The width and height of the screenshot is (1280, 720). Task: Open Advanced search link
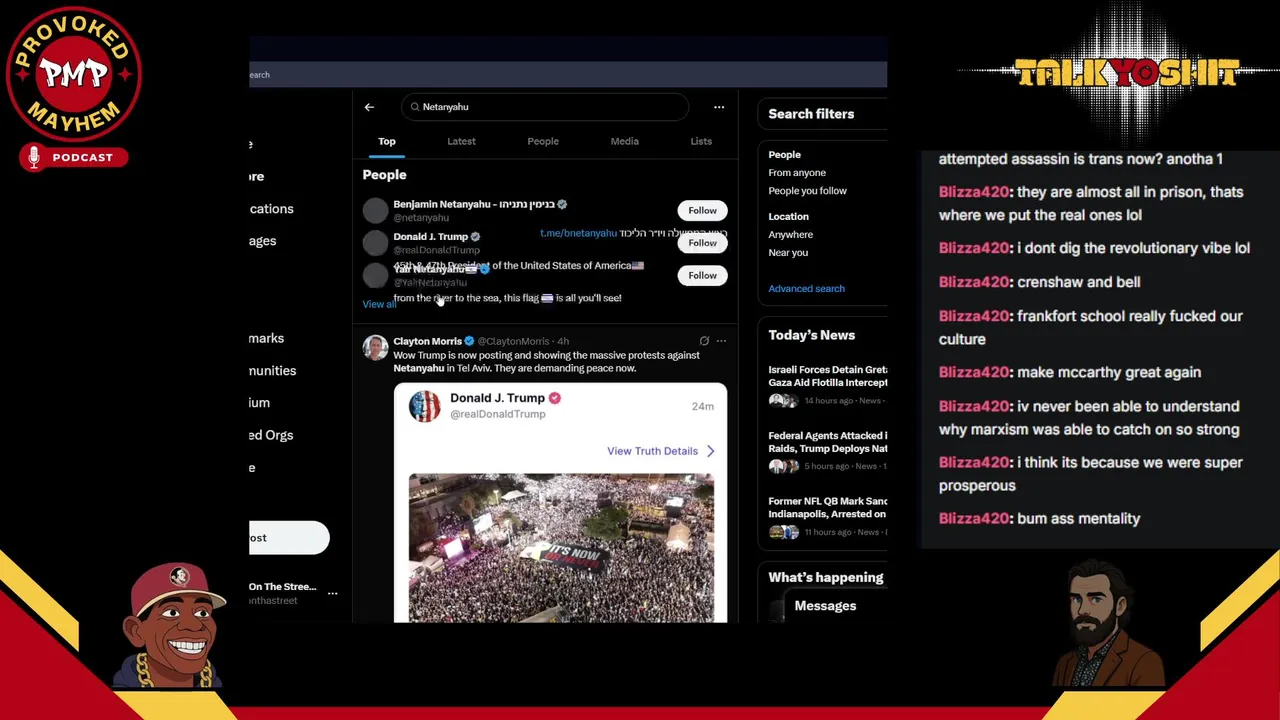(x=806, y=289)
